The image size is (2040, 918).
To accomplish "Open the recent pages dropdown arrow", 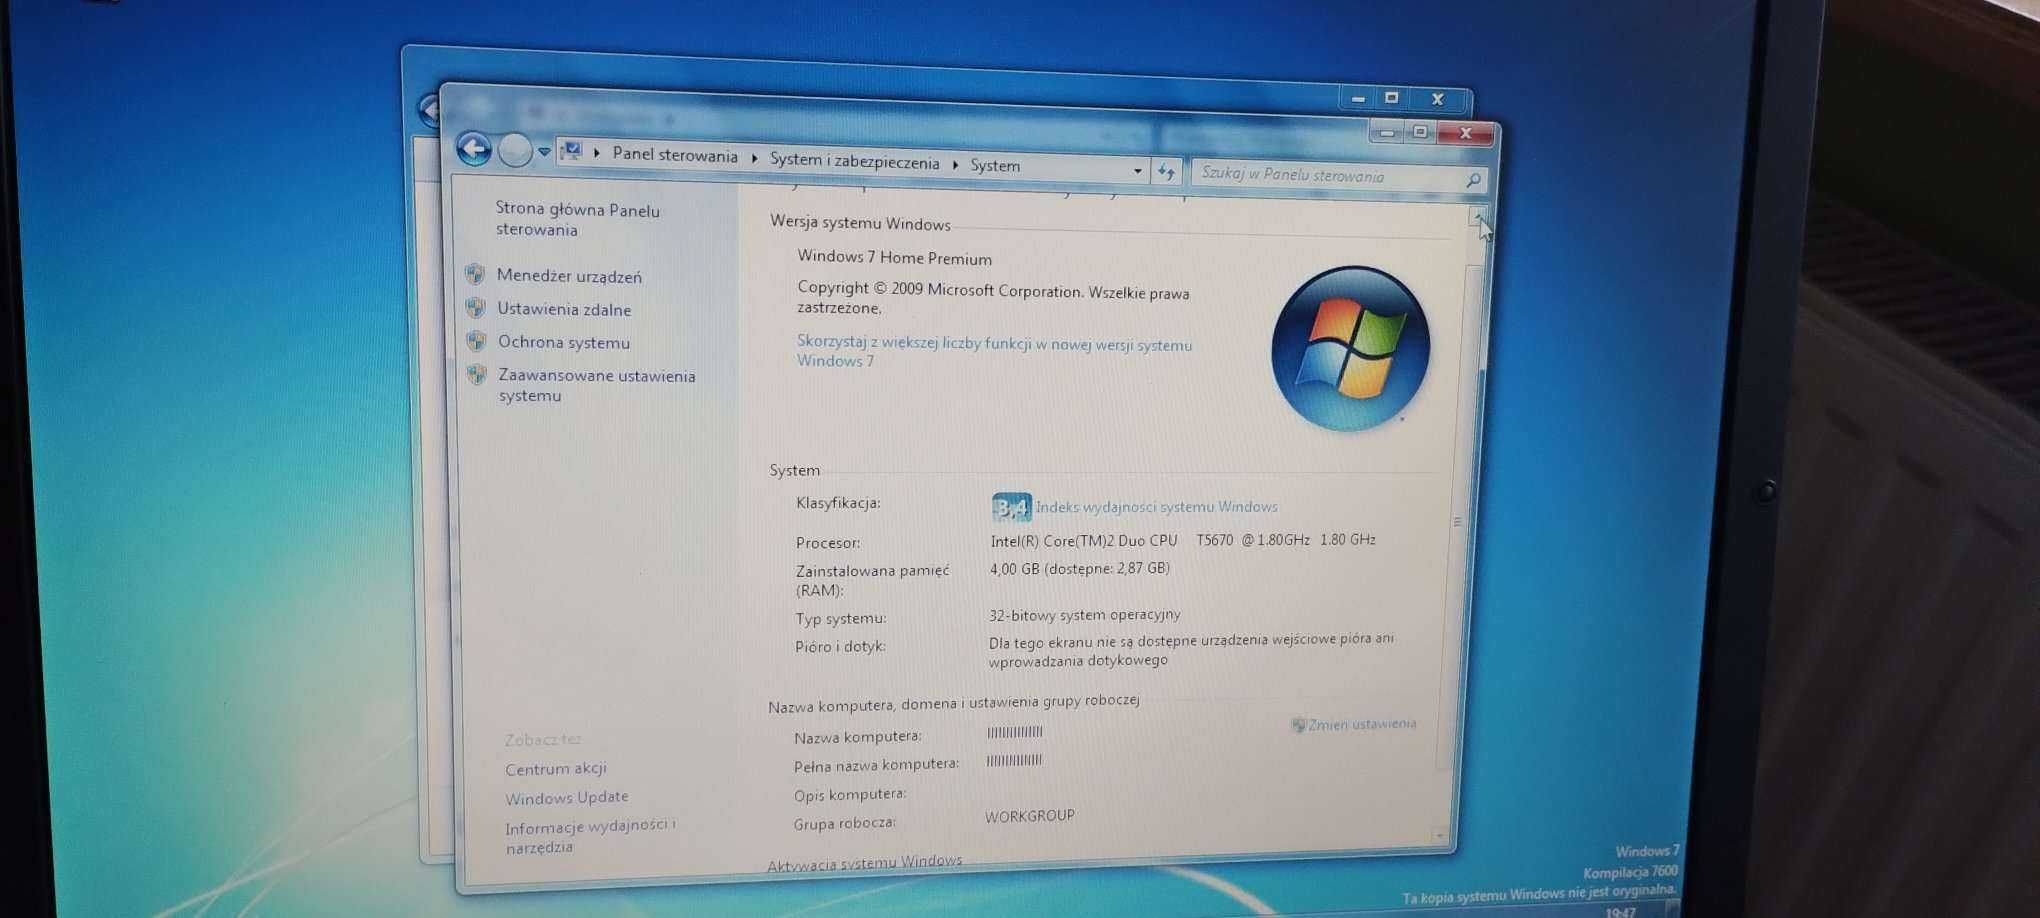I will point(544,152).
